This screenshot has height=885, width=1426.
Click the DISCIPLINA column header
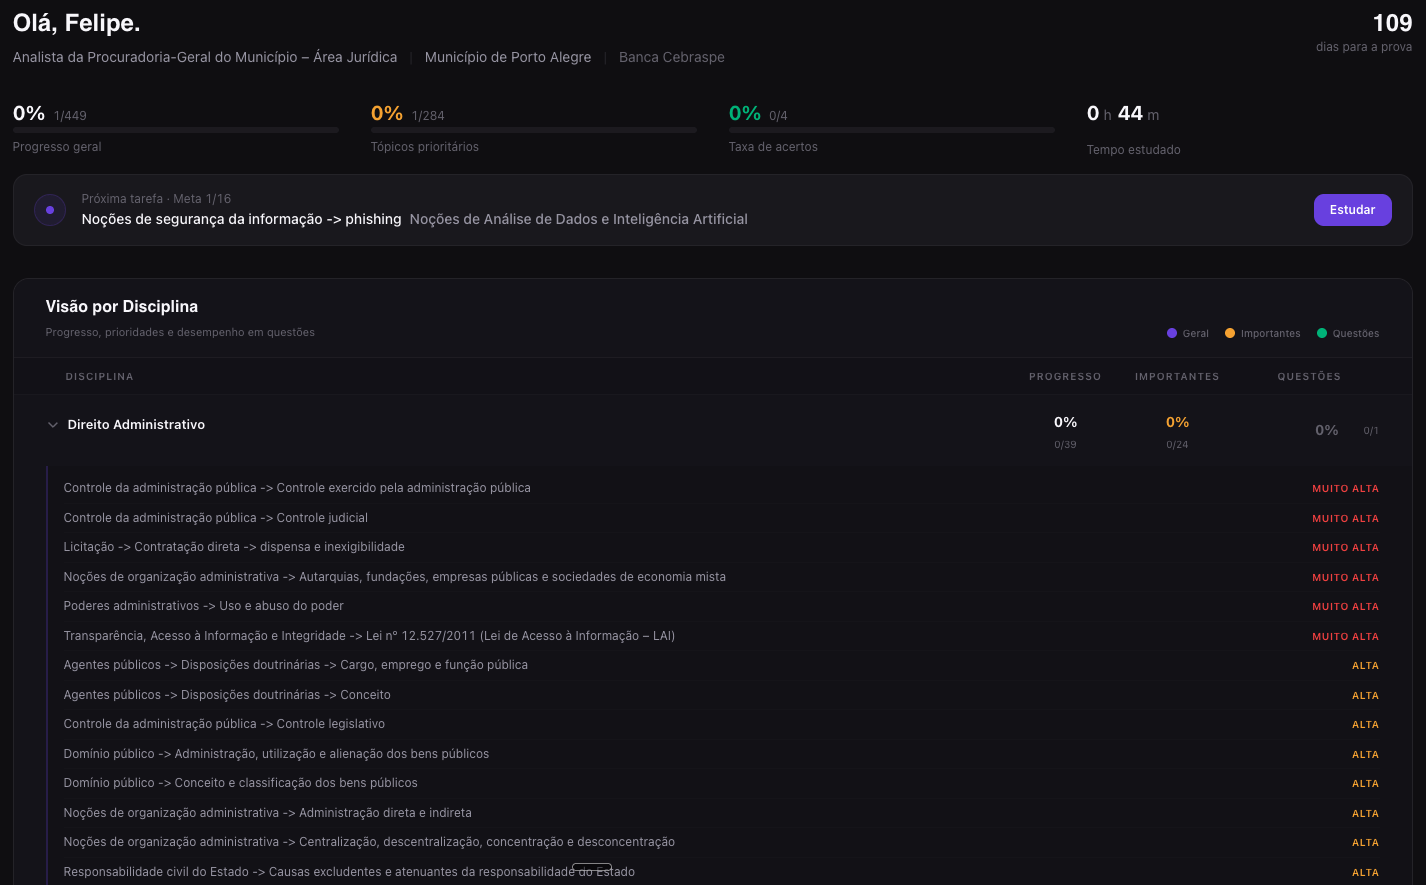point(99,376)
